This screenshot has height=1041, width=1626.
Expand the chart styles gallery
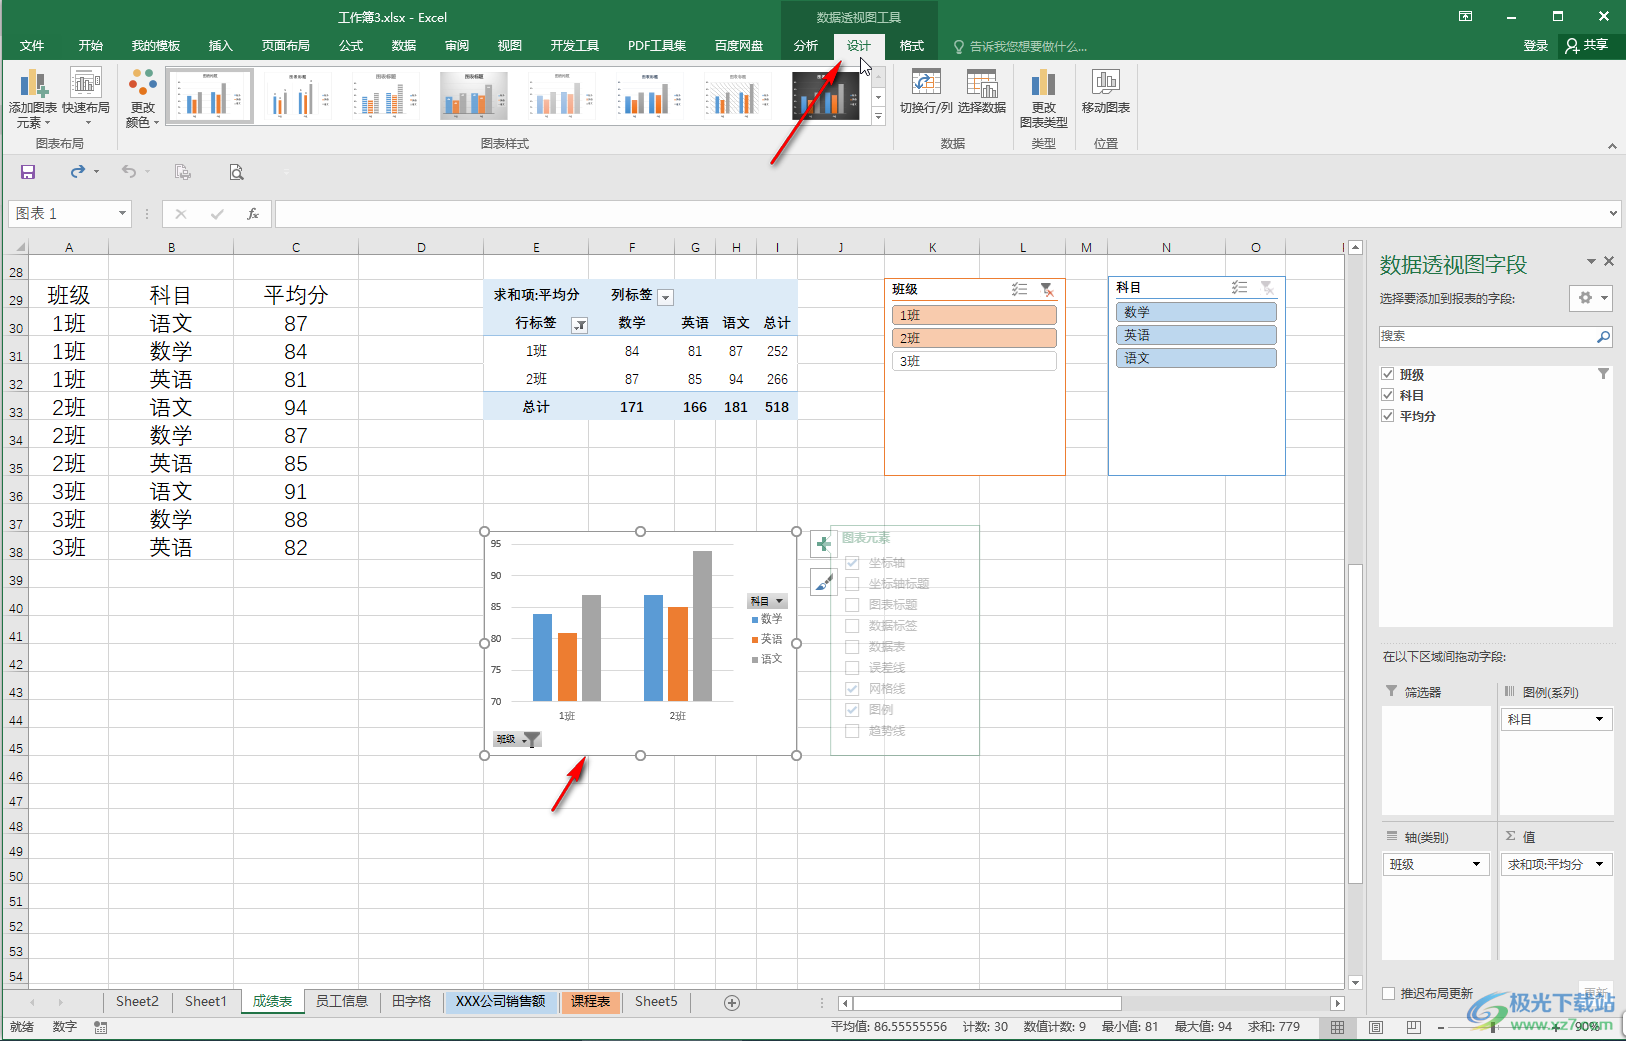(879, 117)
